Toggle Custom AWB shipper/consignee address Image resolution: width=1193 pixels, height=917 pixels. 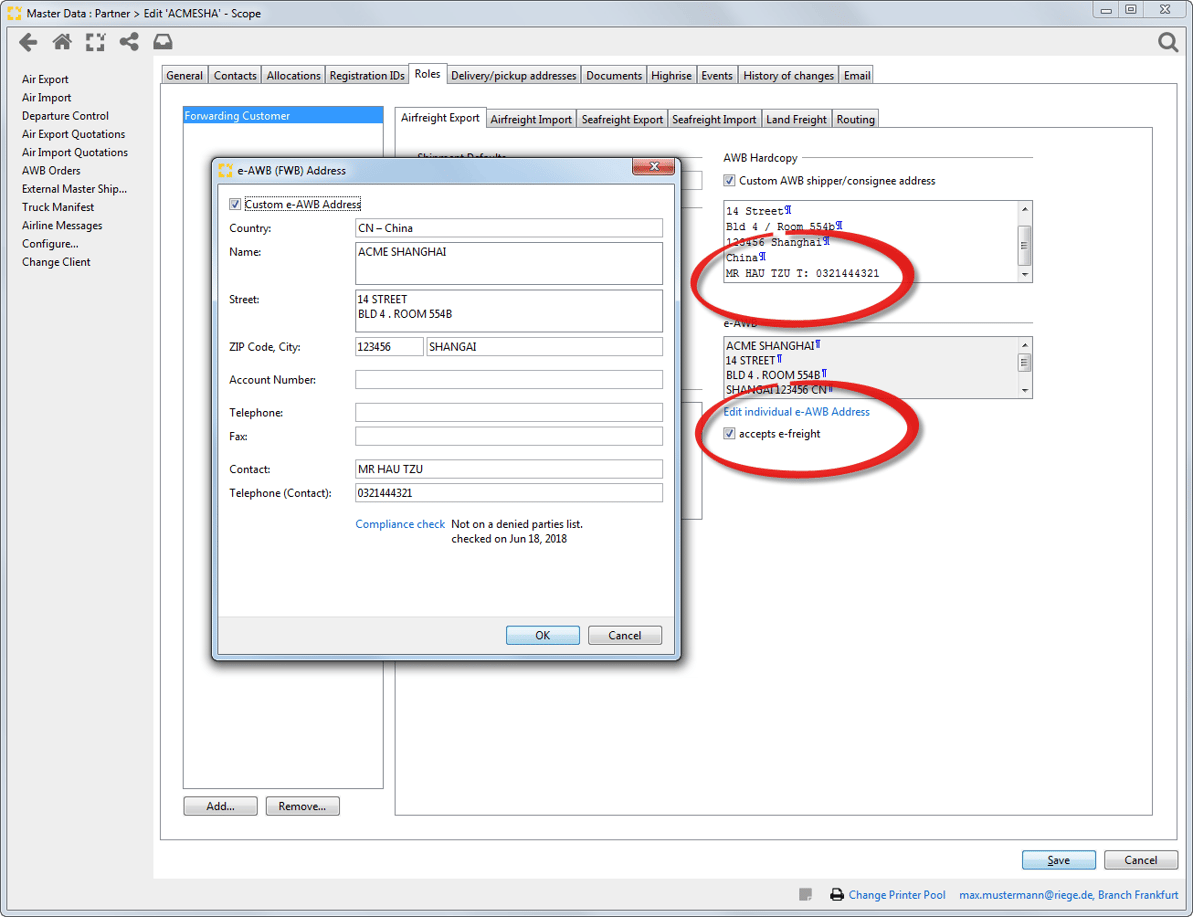click(730, 181)
